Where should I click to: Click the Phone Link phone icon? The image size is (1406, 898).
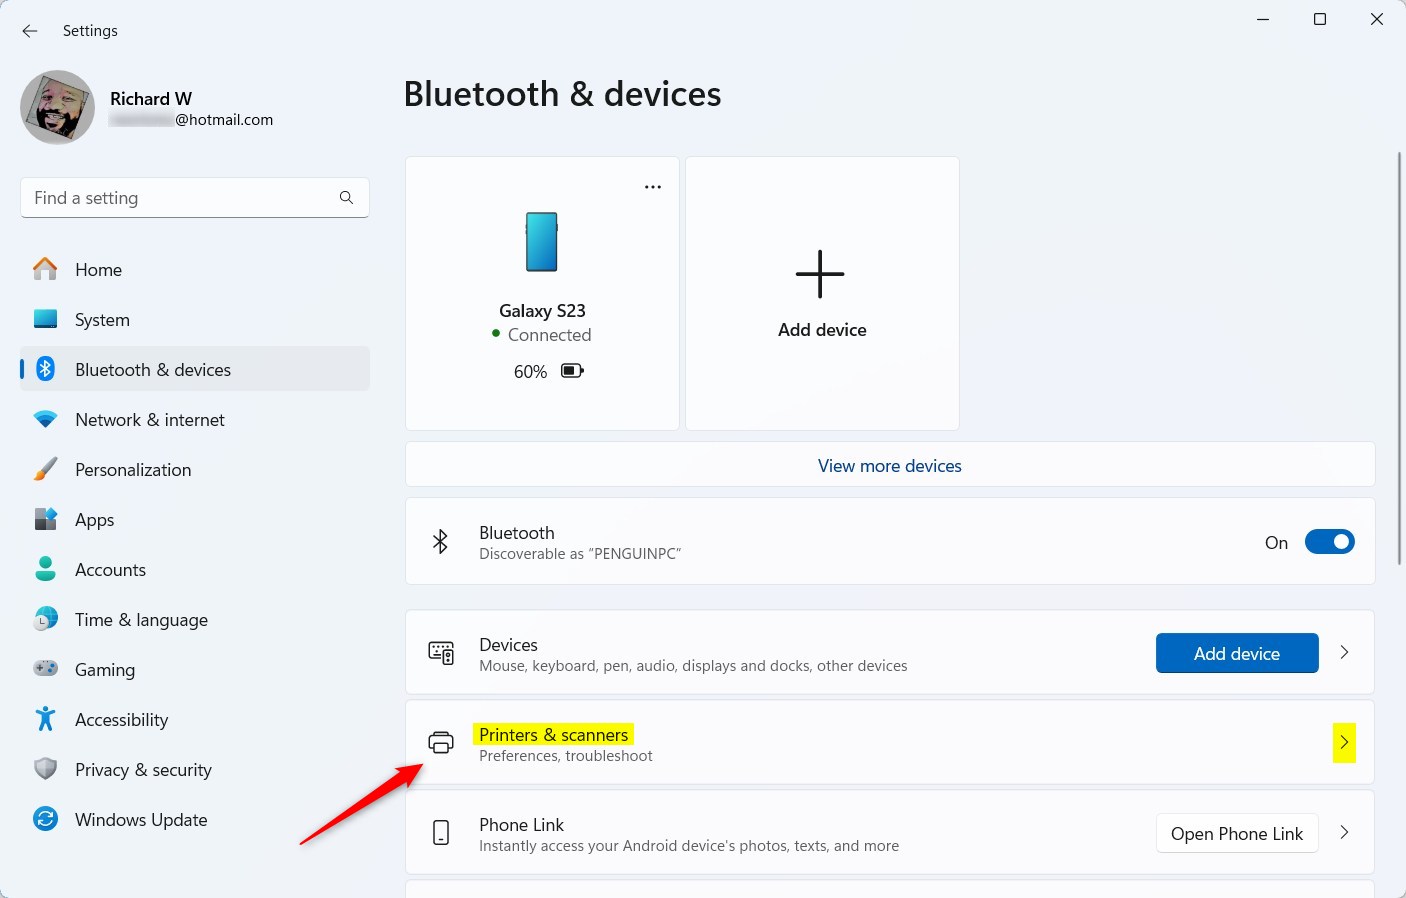pos(441,832)
